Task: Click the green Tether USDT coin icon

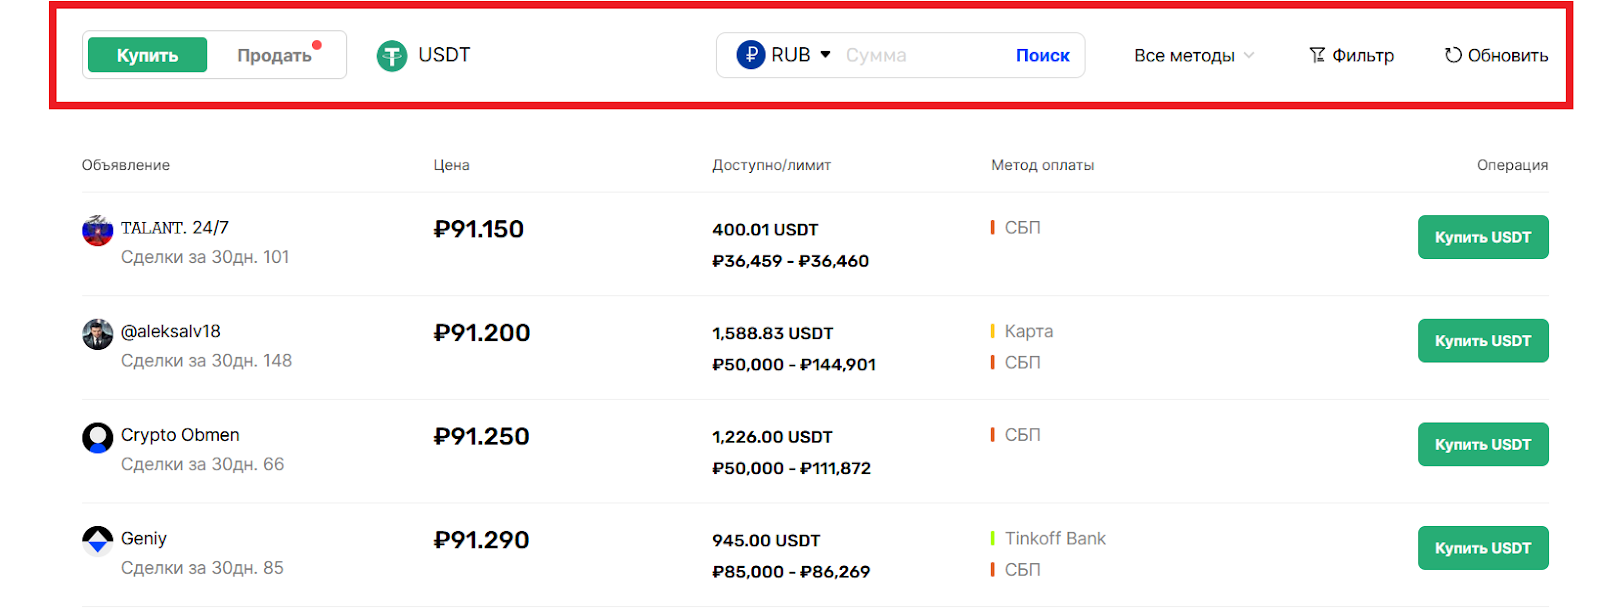Action: (391, 56)
